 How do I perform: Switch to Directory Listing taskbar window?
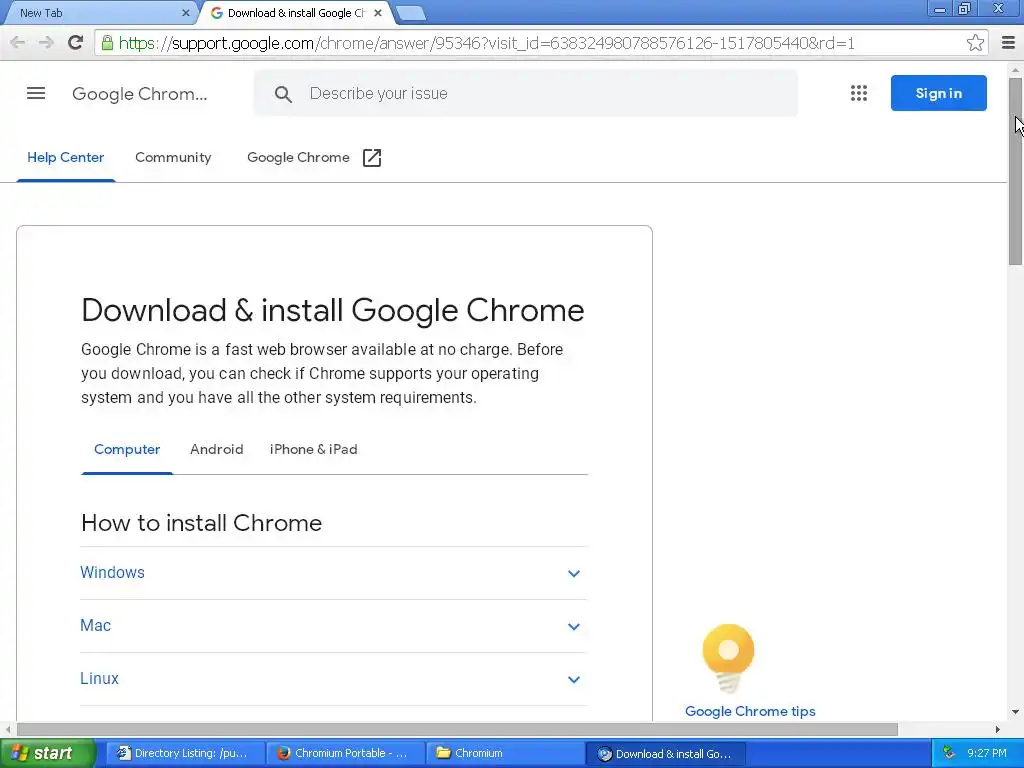pos(185,753)
